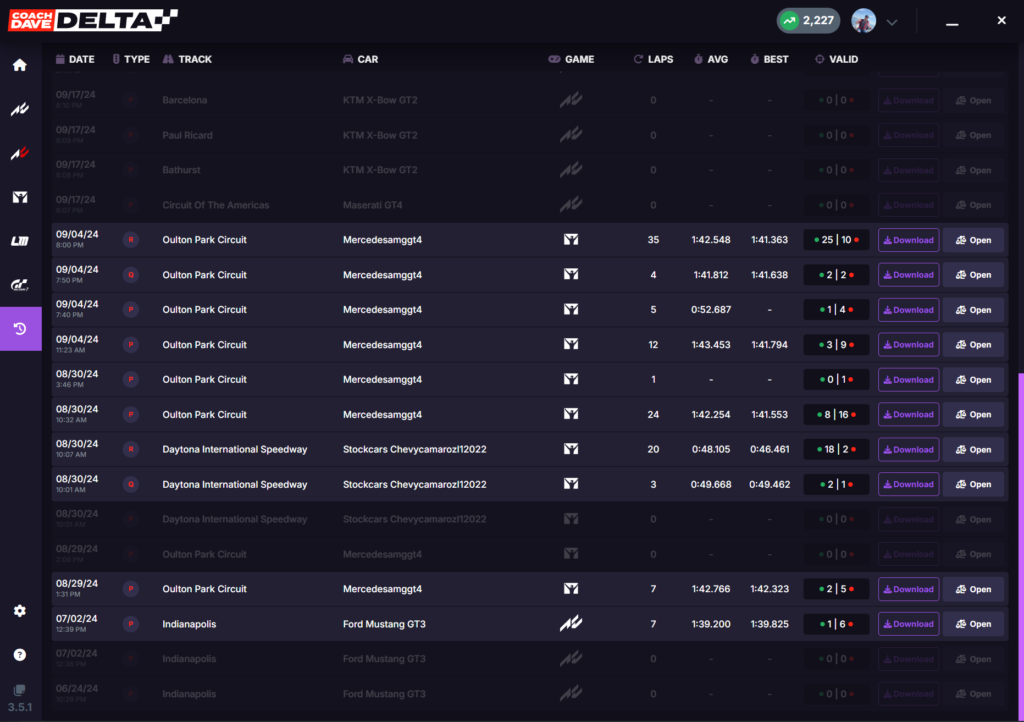Click the ACC game icon in the 07/02/24 12:39 PM row
The height and width of the screenshot is (722, 1024).
[571, 624]
